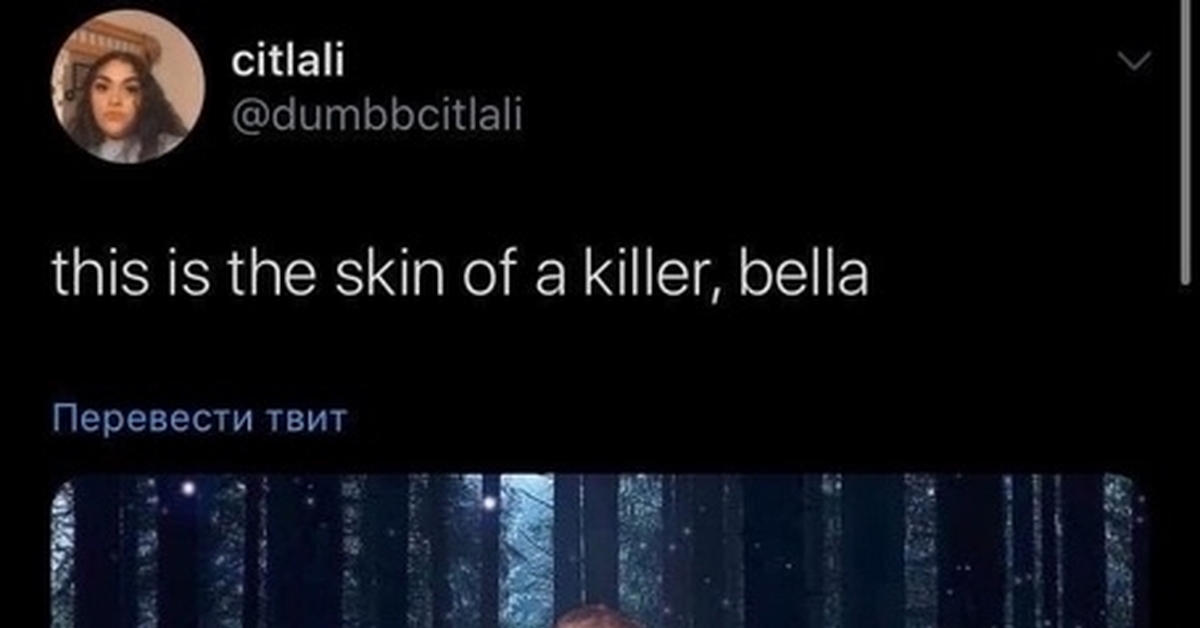The width and height of the screenshot is (1200, 628).
Task: Expand the down arrow beside citlali's name
Action: tap(1133, 62)
